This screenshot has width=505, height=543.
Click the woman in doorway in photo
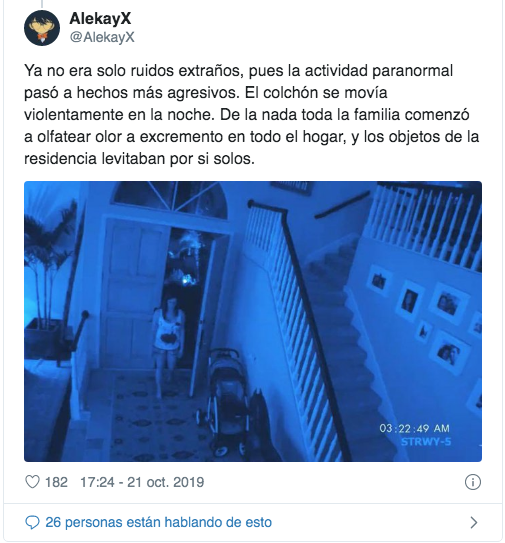(168, 344)
